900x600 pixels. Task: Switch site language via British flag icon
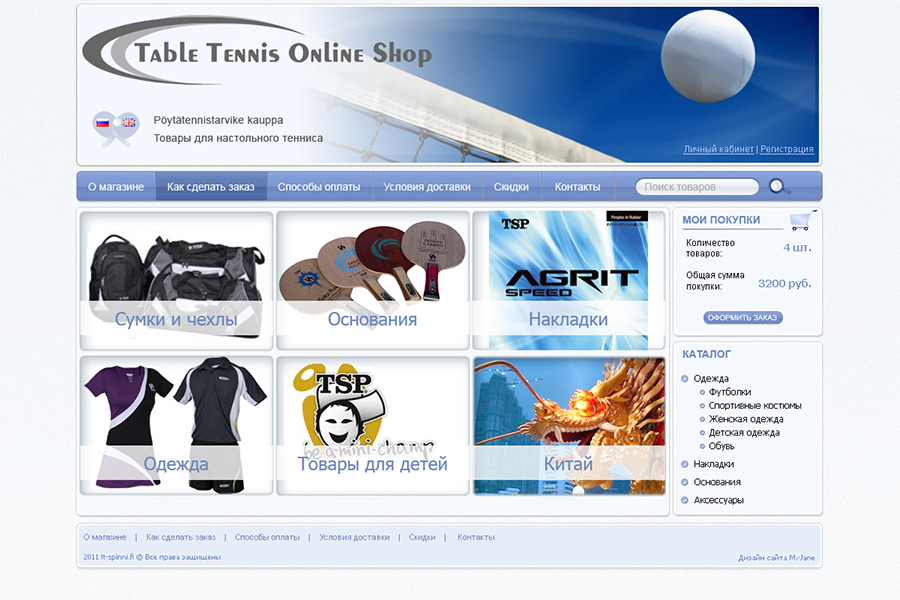tap(128, 123)
